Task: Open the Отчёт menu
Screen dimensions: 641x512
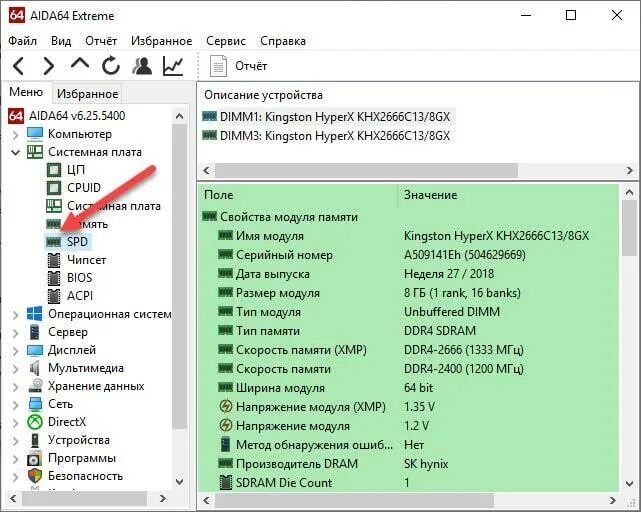Action: 101,41
